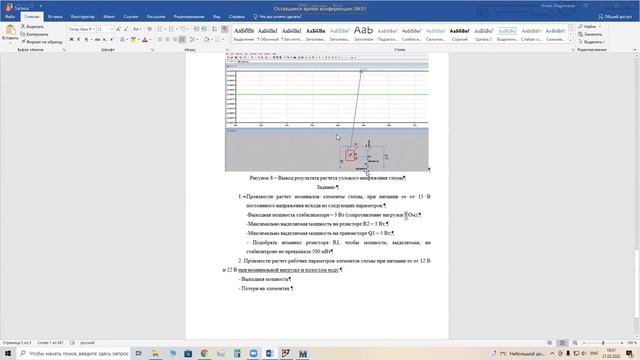640x360 pixels.
Task: Open font color dropdown arrow
Action: coord(150,40)
